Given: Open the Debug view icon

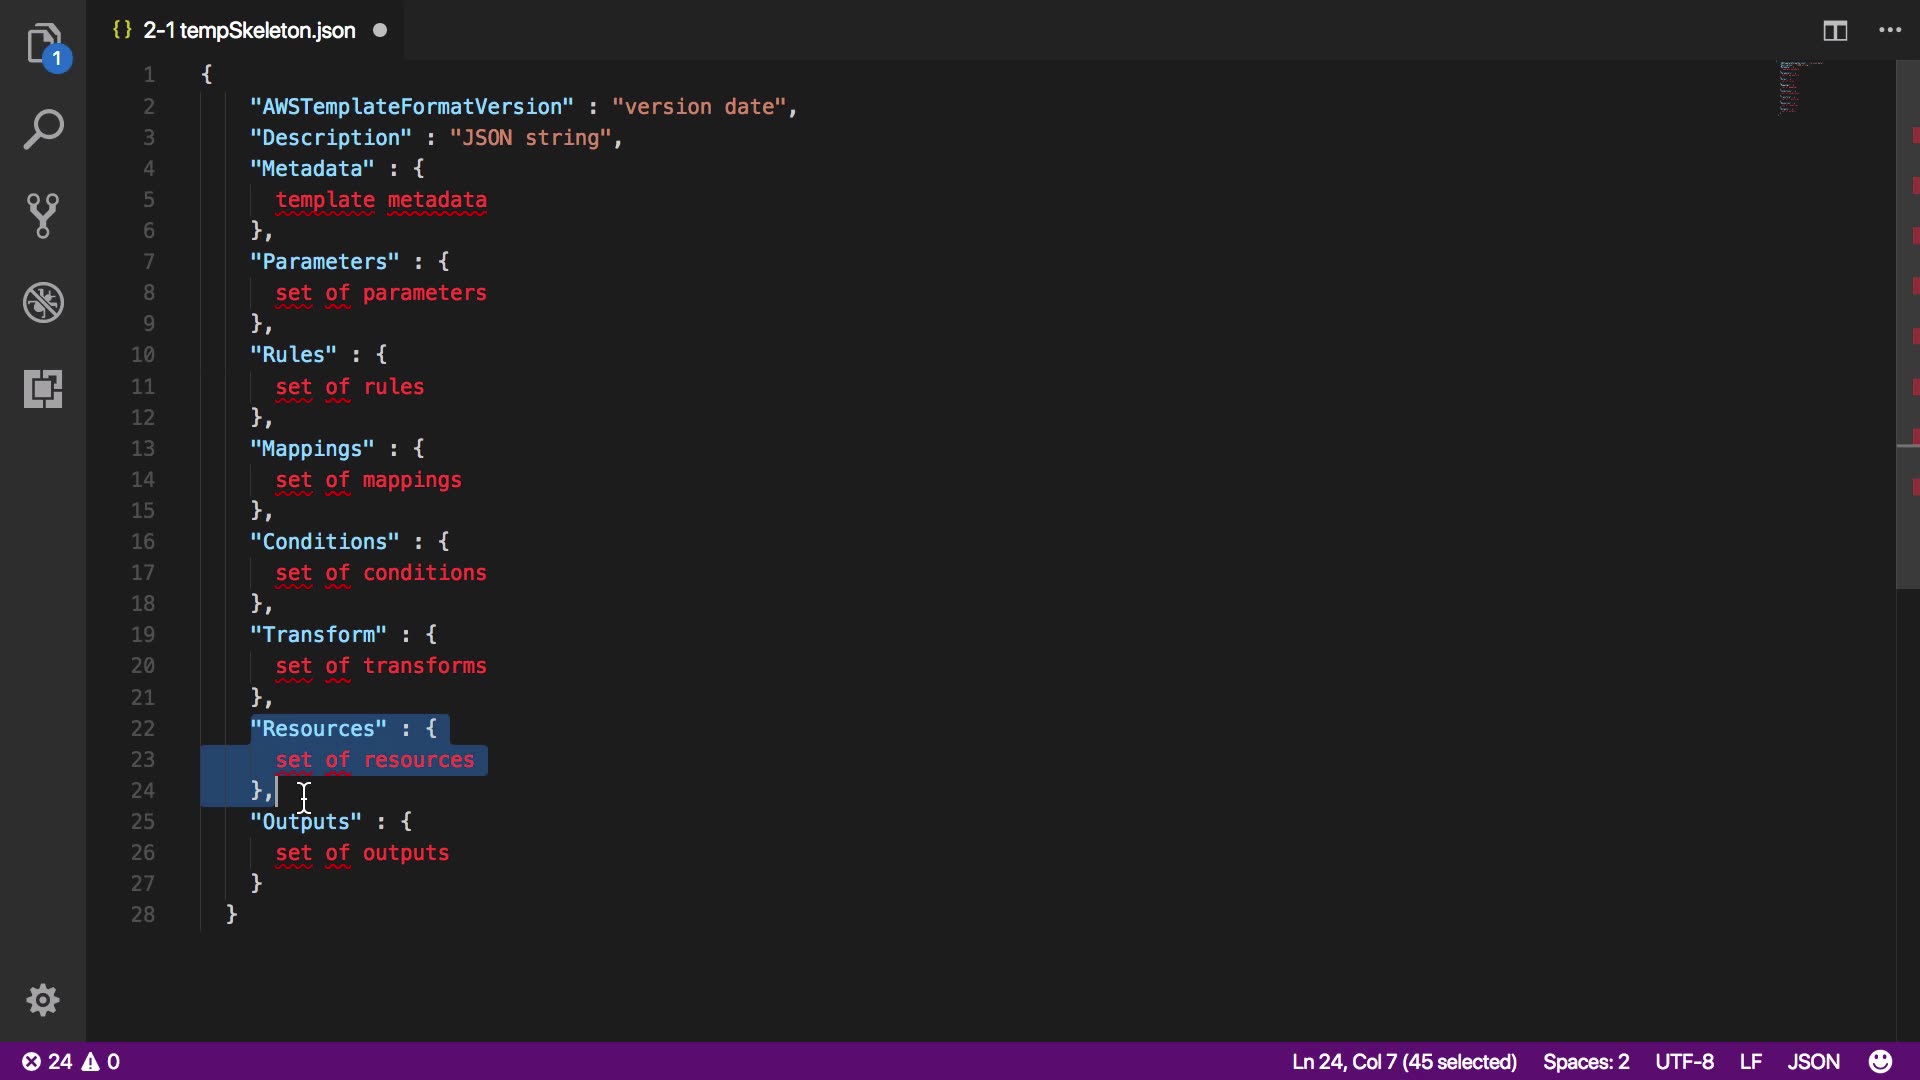Looking at the screenshot, I should pyautogui.click(x=43, y=302).
